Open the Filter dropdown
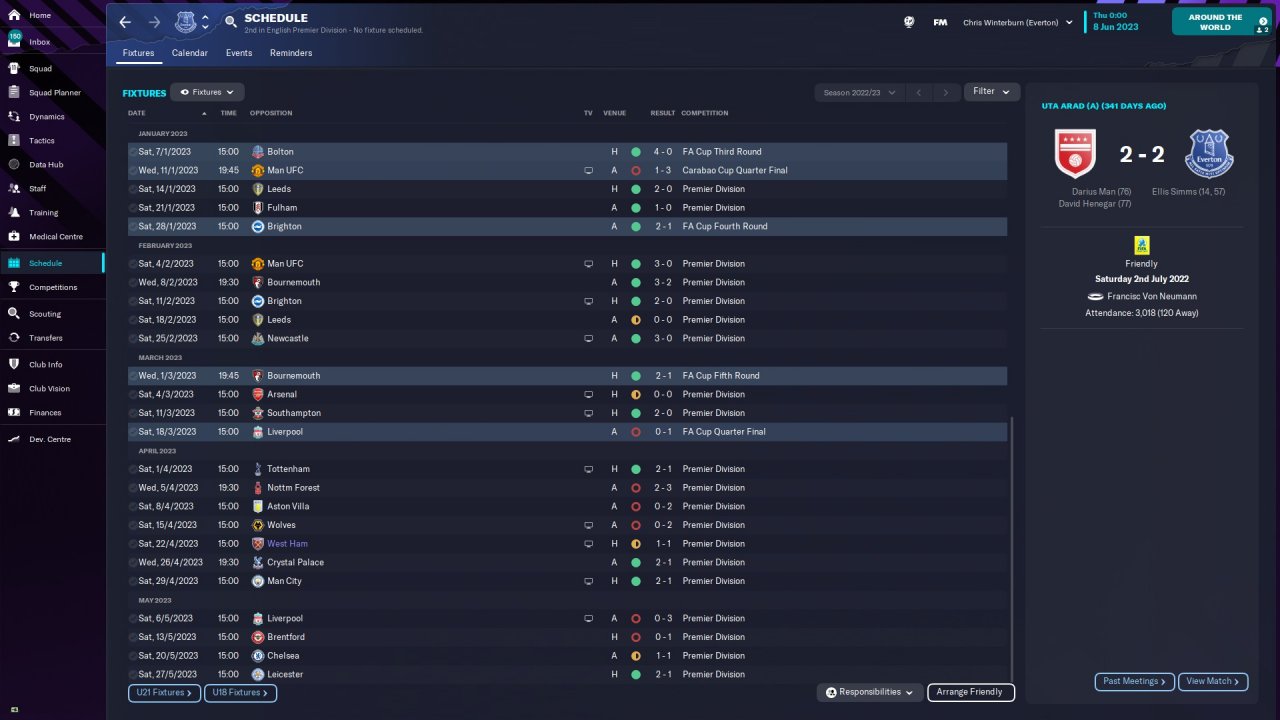The image size is (1280, 720). coord(992,92)
